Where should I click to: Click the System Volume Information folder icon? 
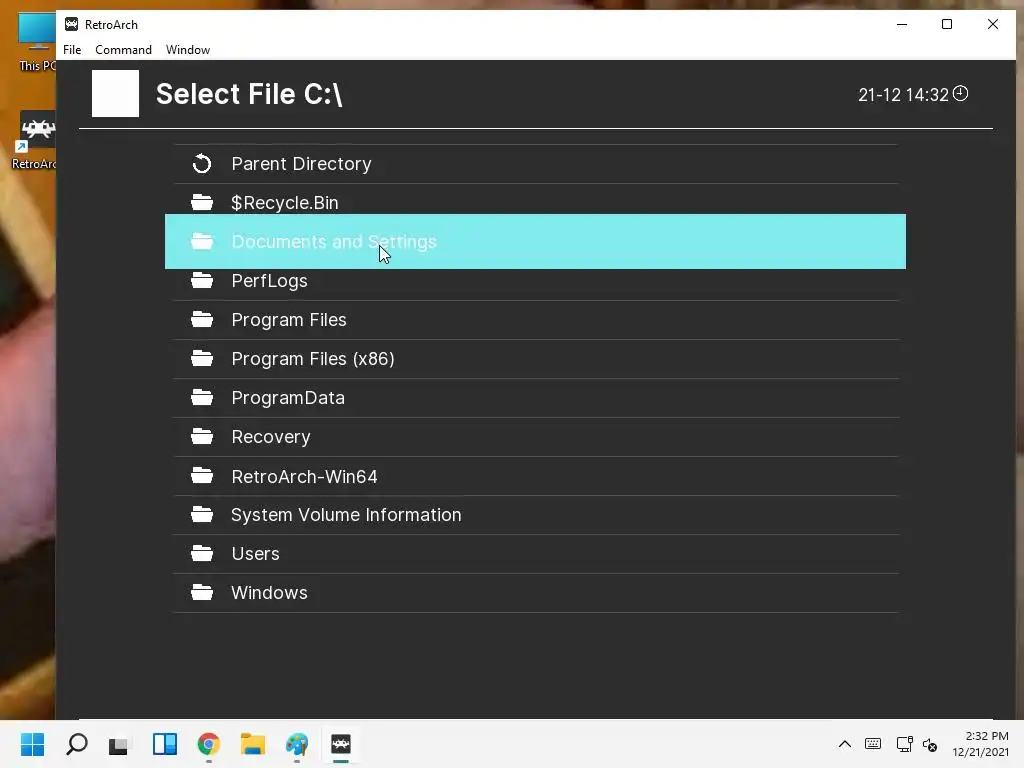pos(202,515)
